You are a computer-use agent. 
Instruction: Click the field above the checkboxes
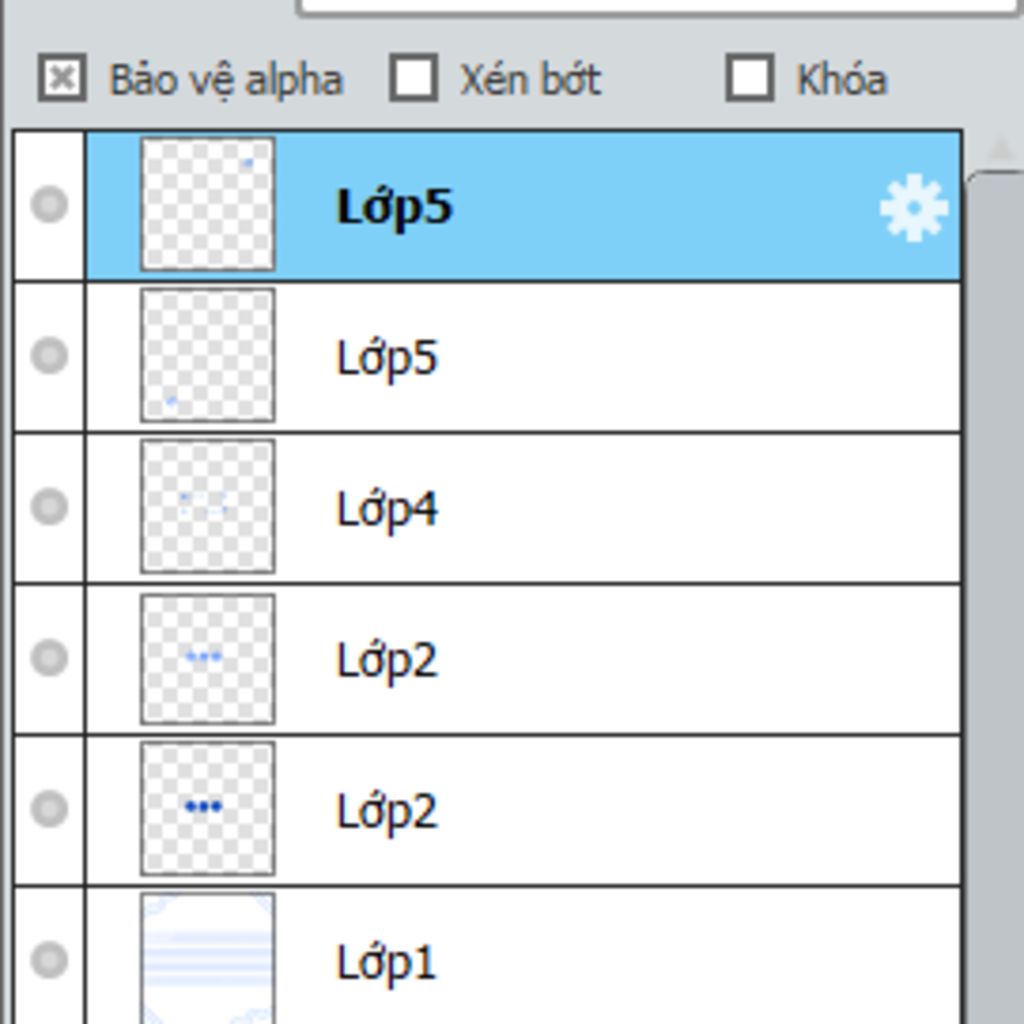click(x=660, y=8)
